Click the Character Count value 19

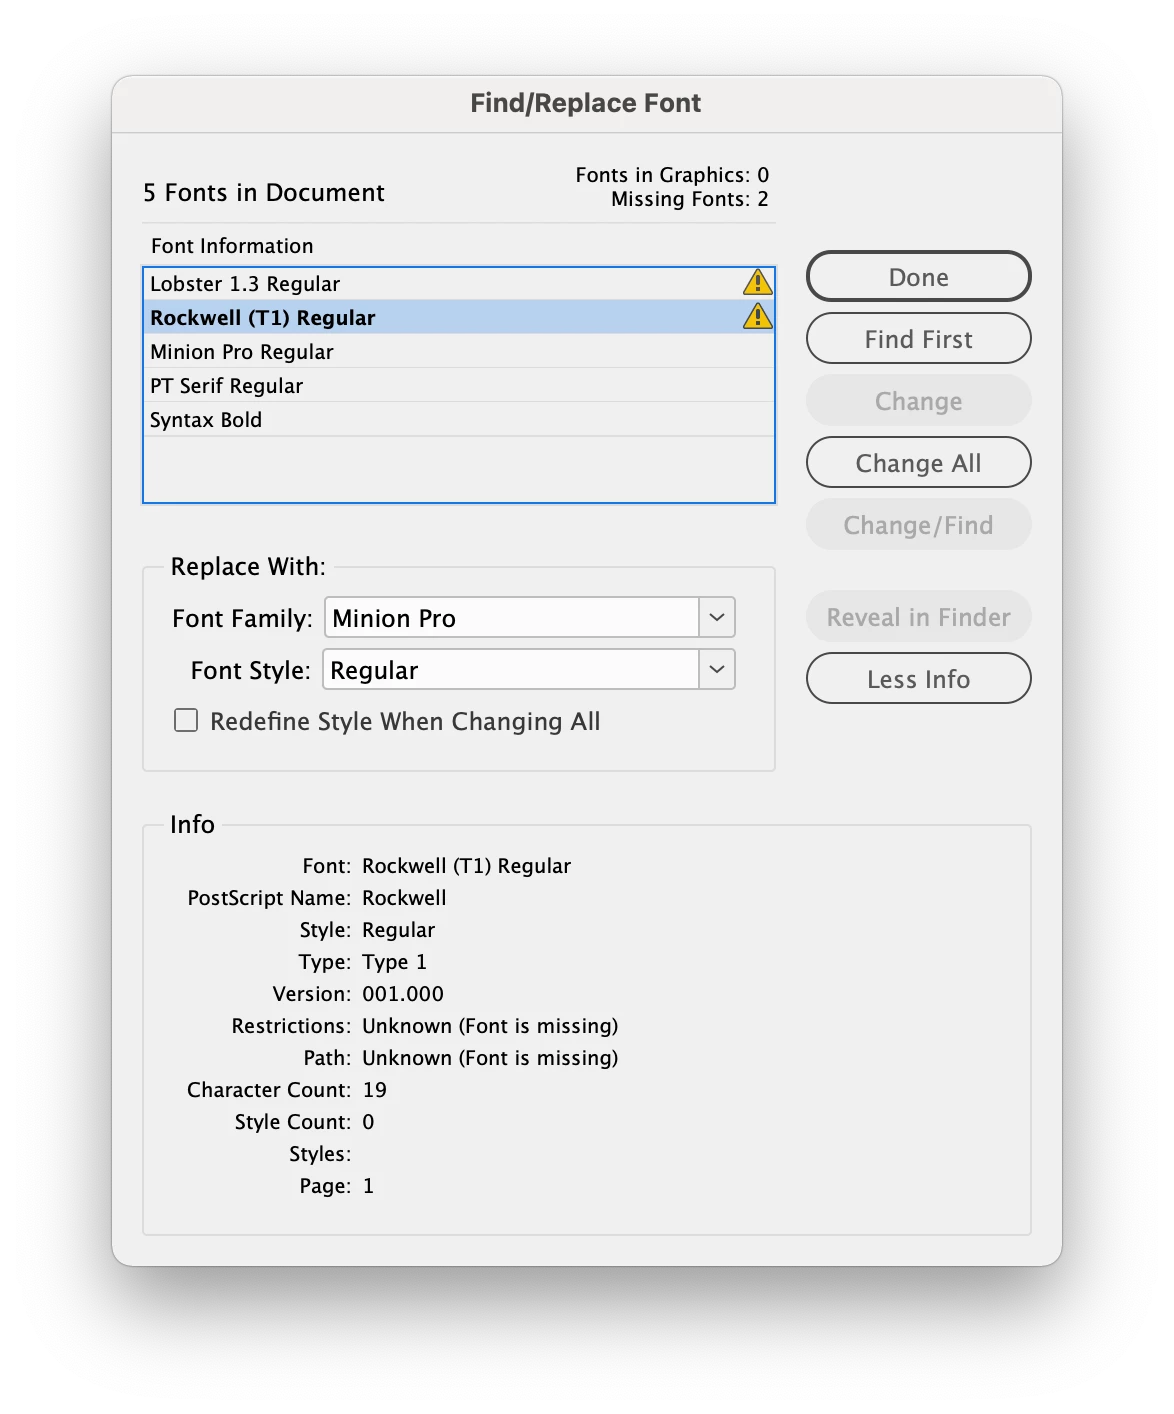[374, 1089]
